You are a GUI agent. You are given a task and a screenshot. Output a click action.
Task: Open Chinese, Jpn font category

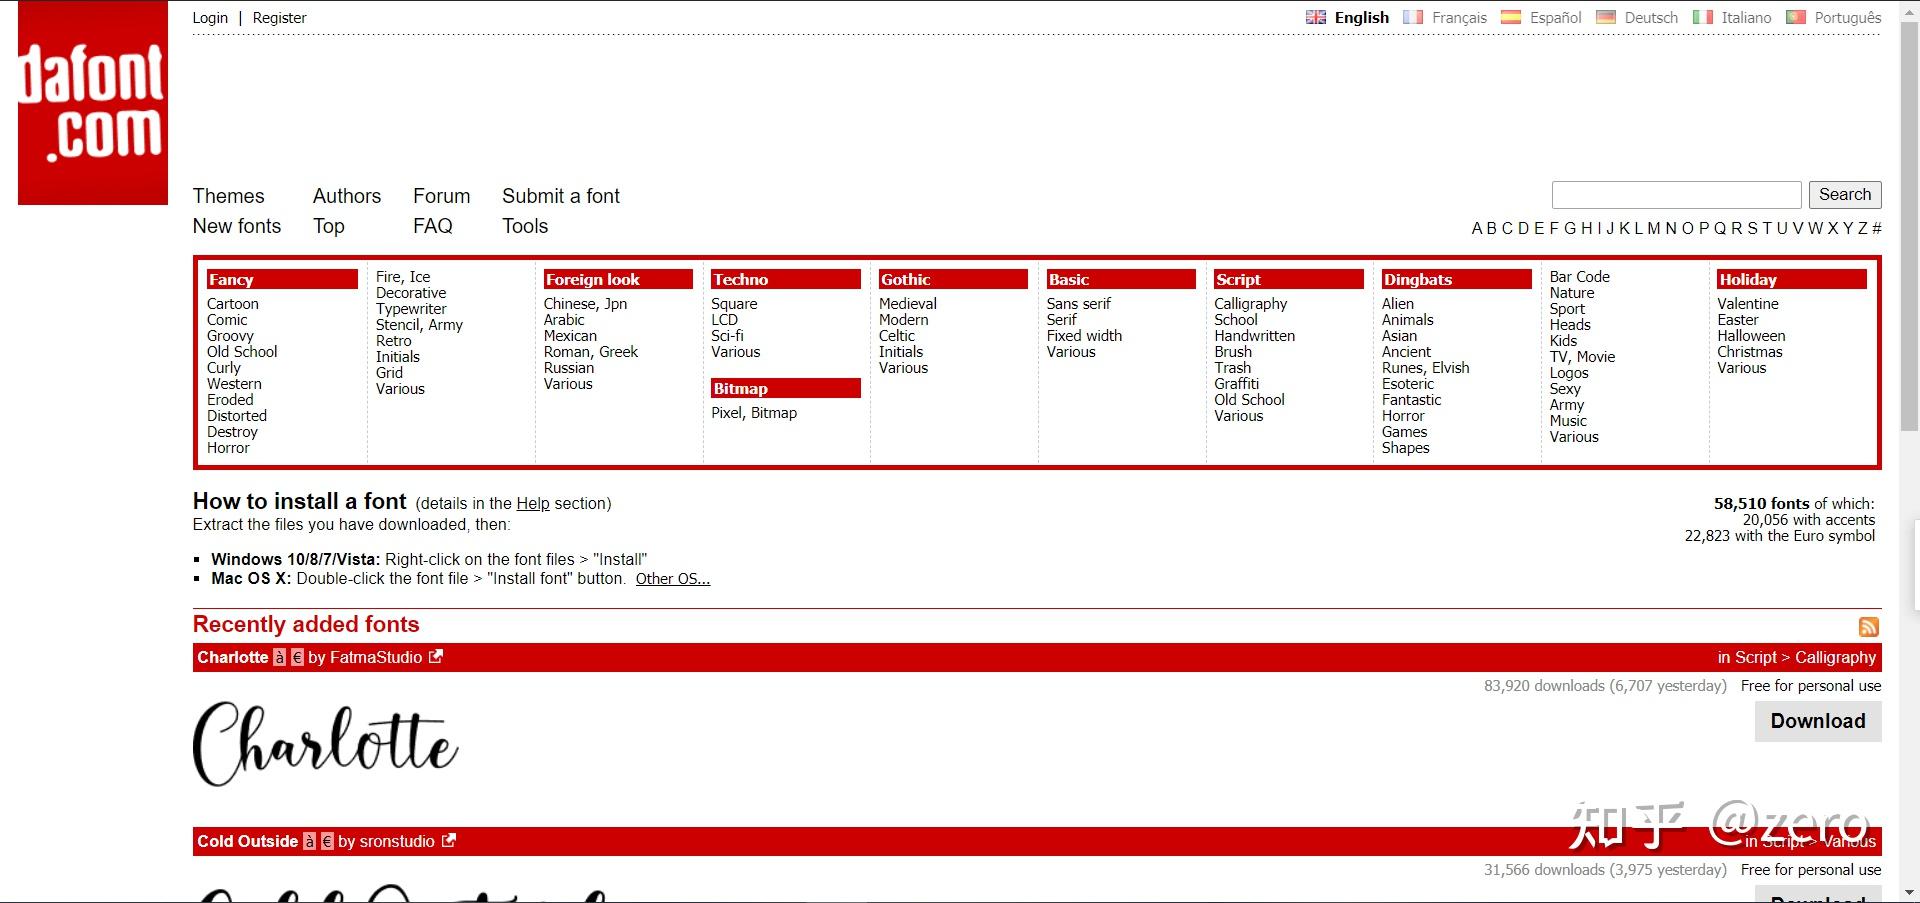tap(585, 304)
